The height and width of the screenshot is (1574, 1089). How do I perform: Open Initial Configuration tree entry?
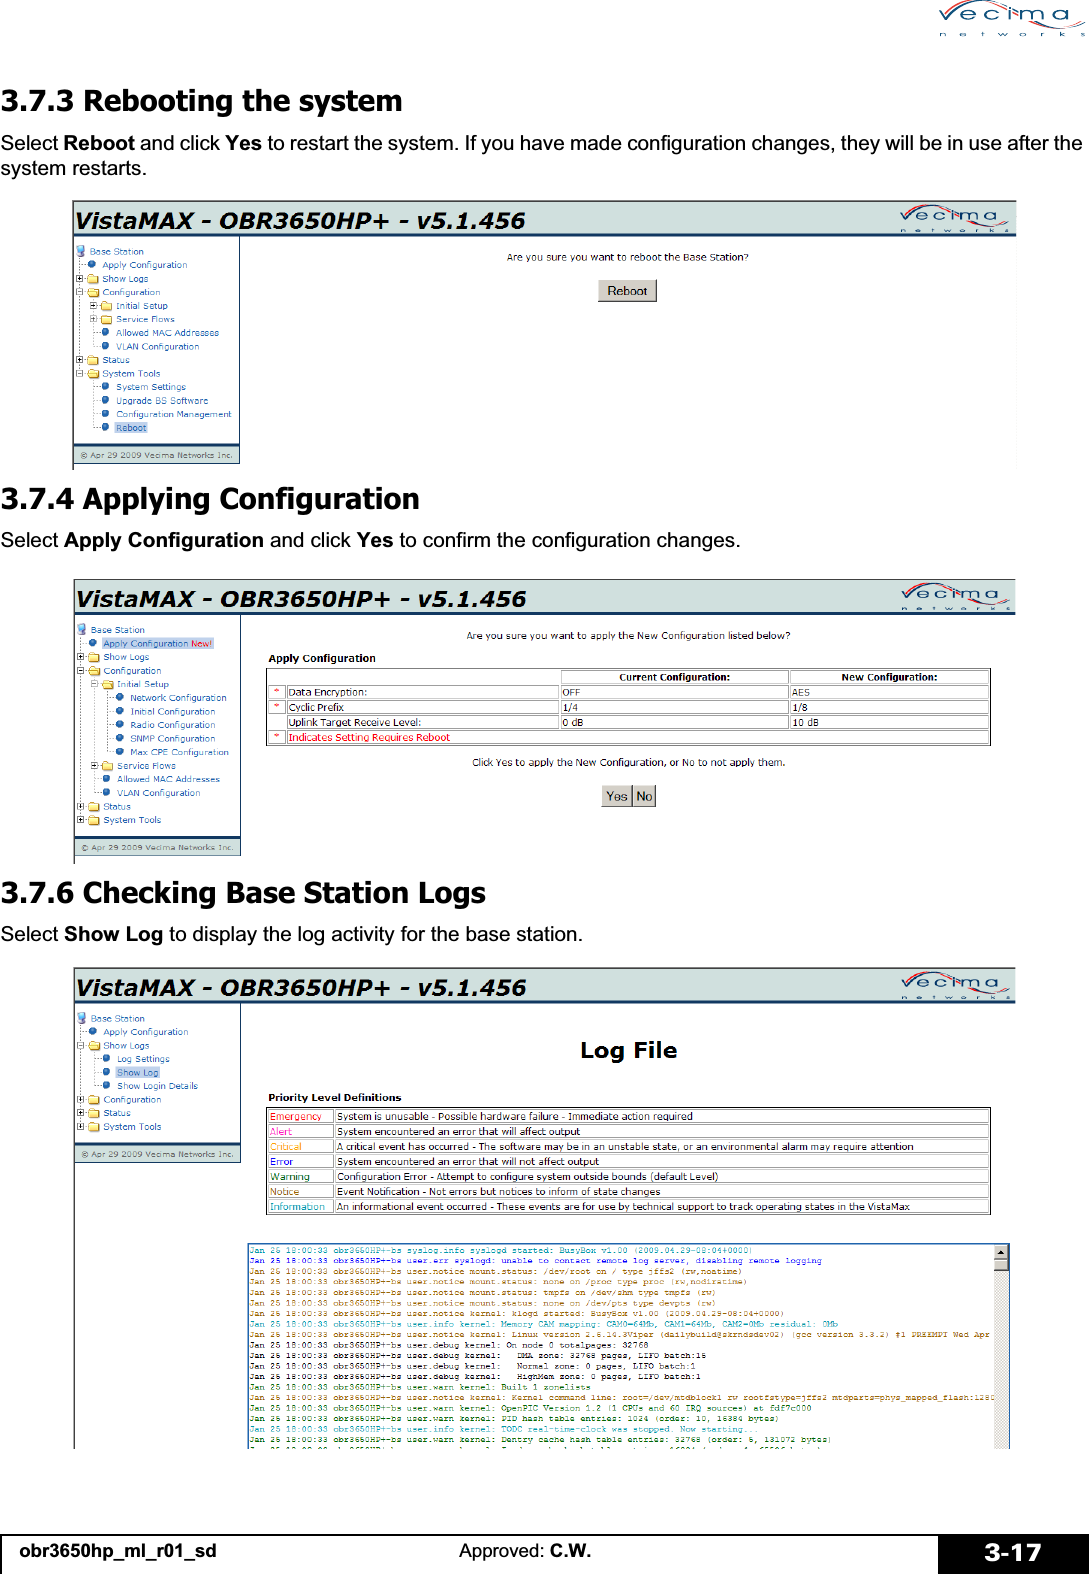pyautogui.click(x=172, y=711)
